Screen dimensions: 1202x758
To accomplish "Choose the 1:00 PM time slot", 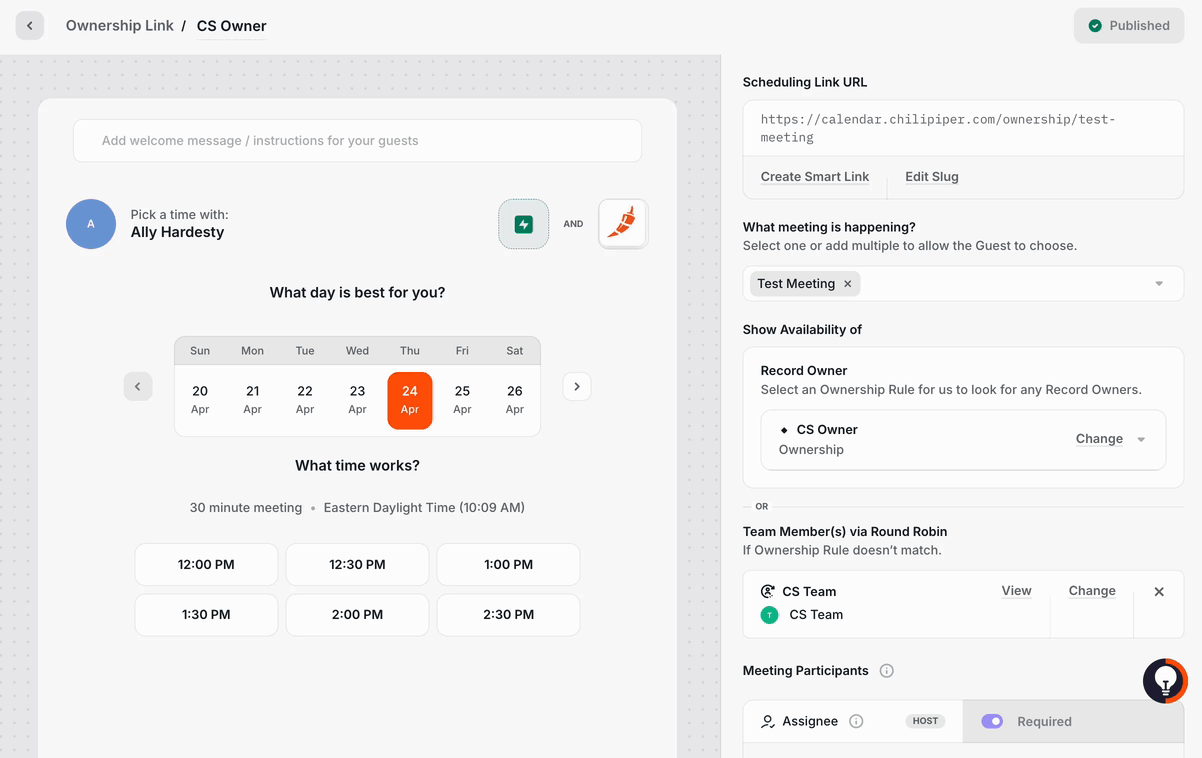I will (508, 565).
